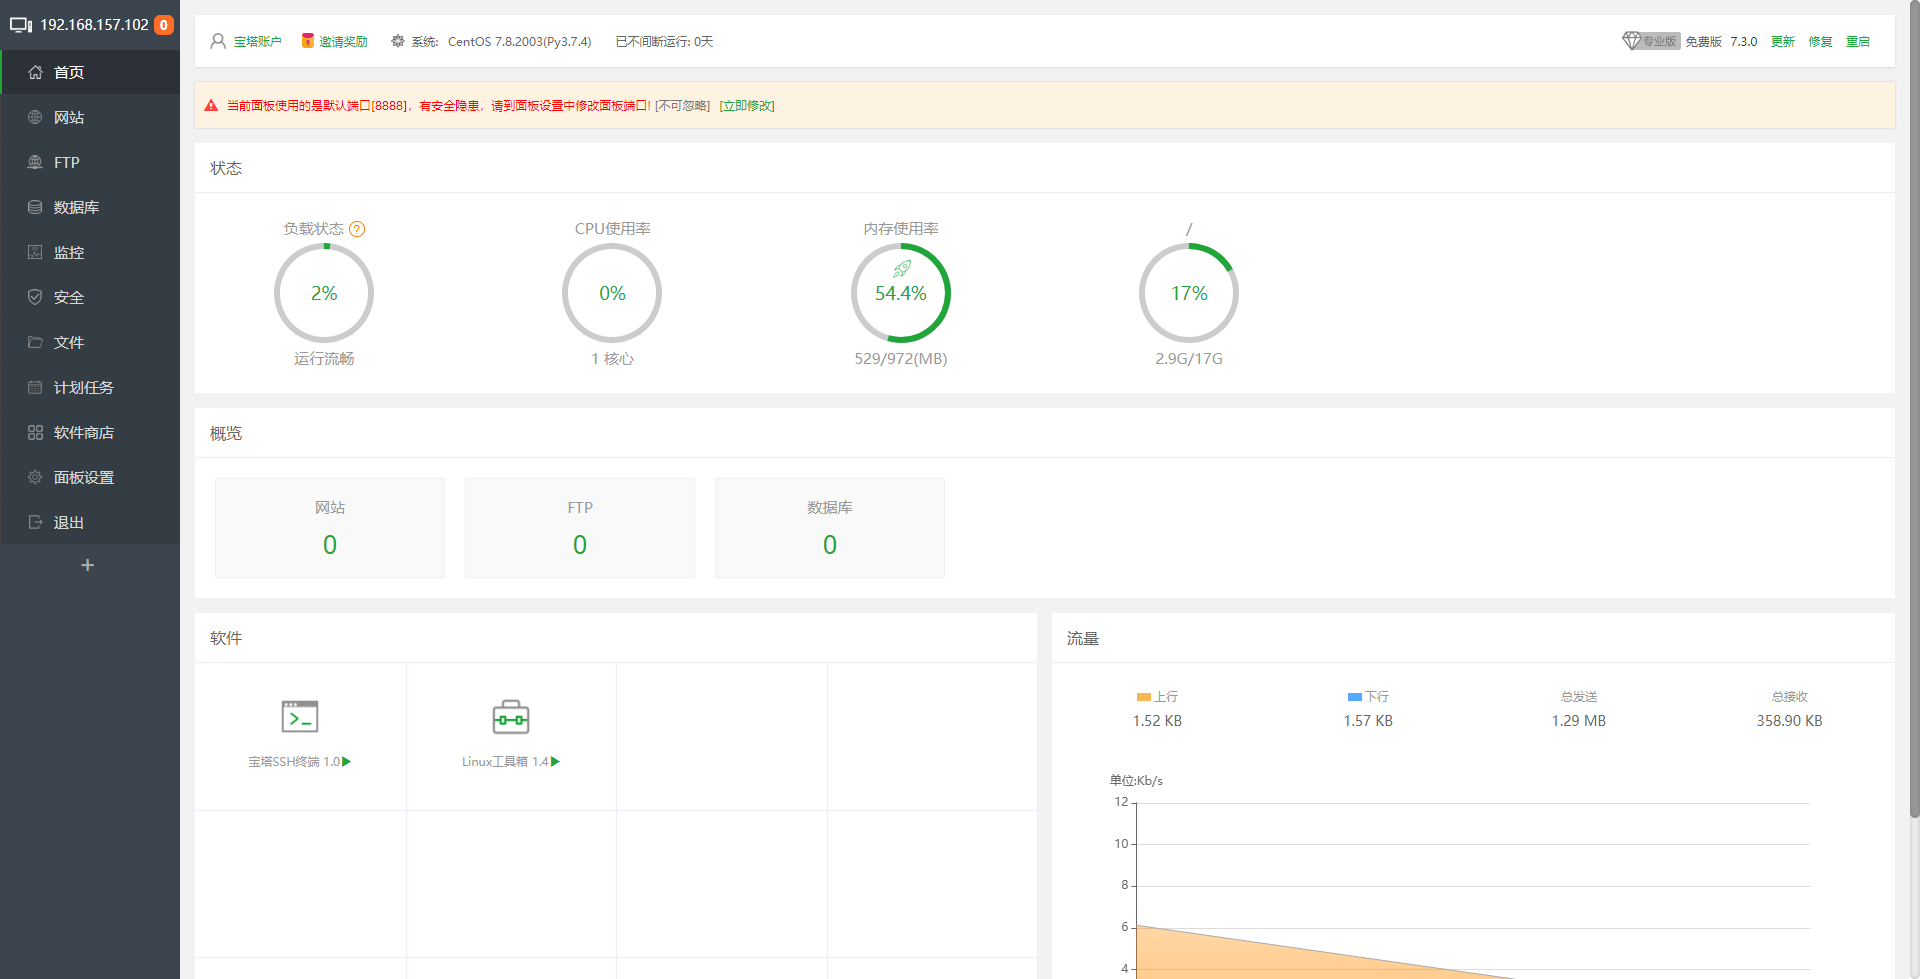This screenshot has height=979, width=1920.
Task: Click the 计划任务 calendar icon
Action: tap(35, 387)
